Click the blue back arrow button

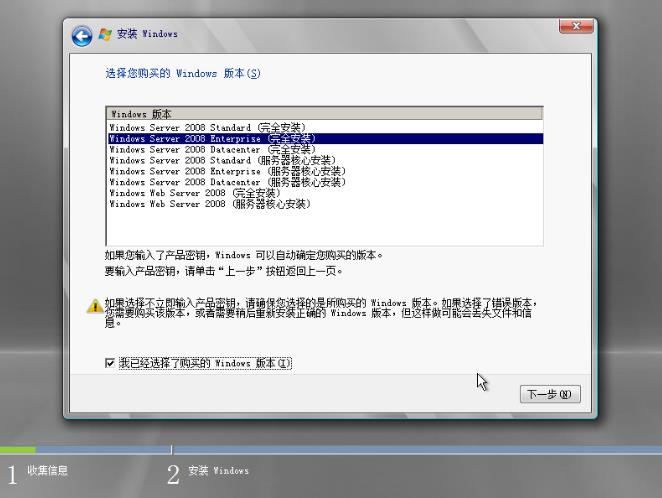[82, 35]
